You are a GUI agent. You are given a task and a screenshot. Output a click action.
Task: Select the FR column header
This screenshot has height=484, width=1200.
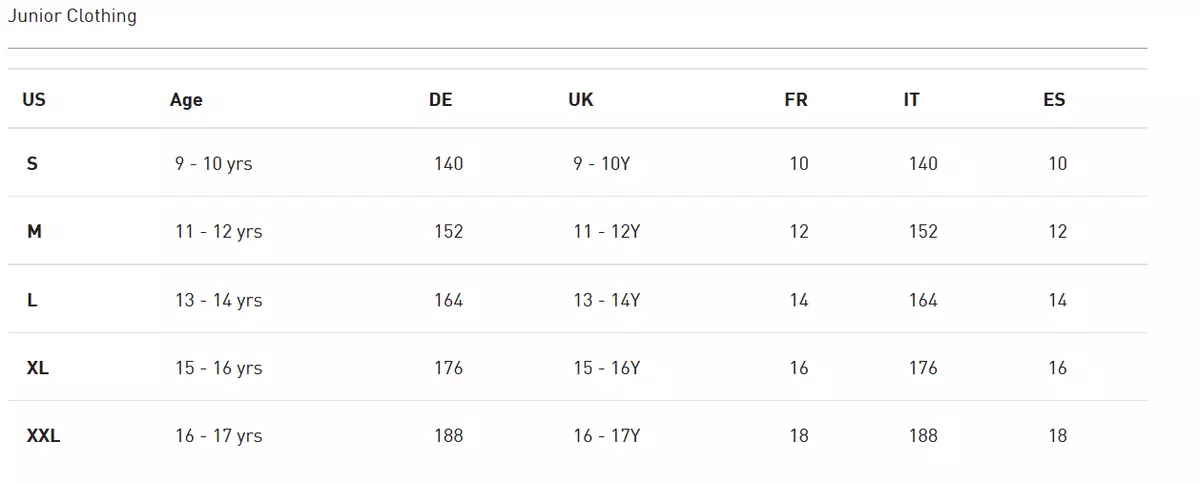coord(796,100)
